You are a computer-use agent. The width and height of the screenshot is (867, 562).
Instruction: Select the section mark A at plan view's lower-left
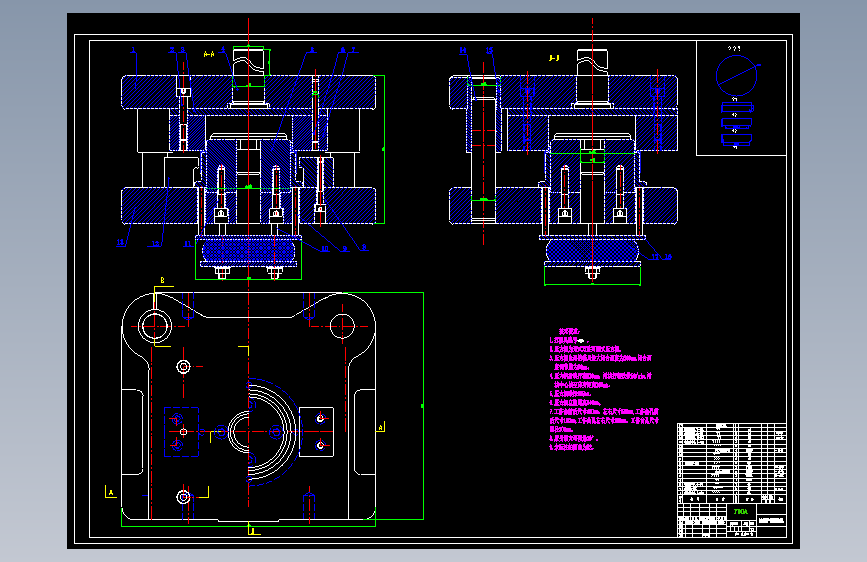(111, 492)
